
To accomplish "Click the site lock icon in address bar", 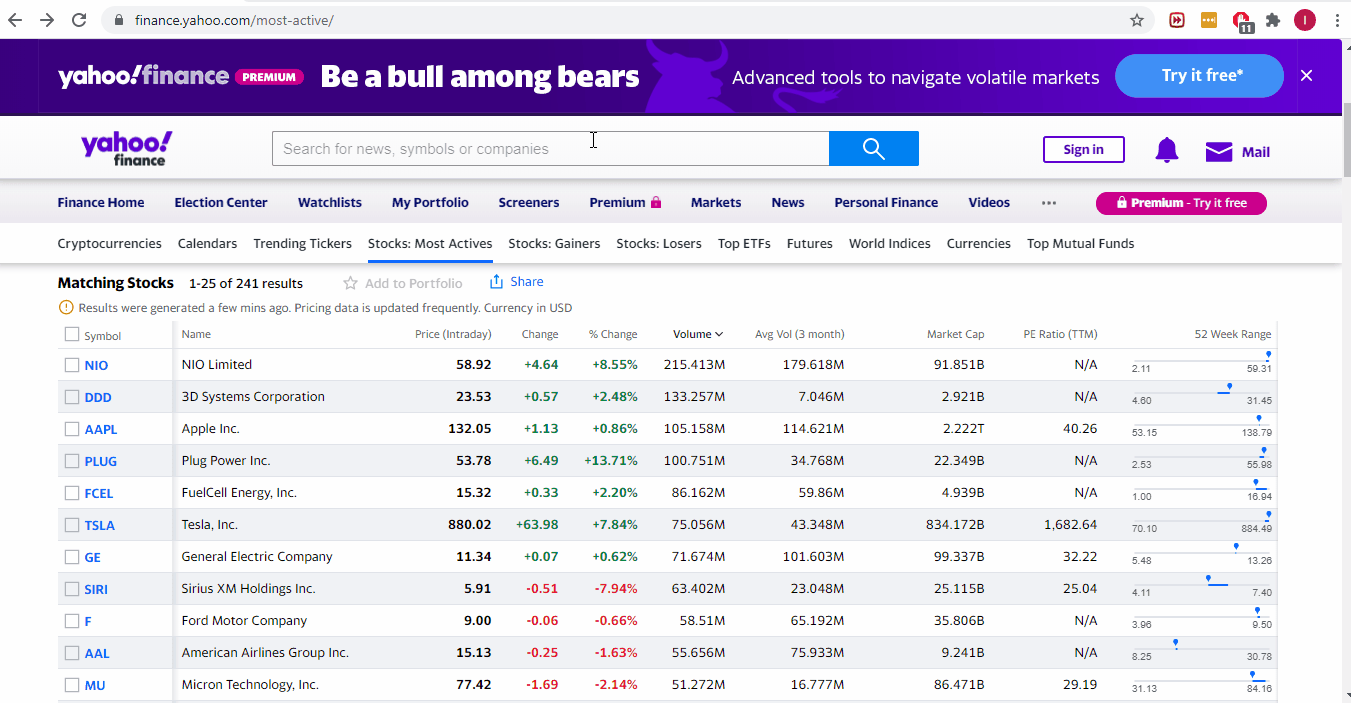I will (119, 20).
